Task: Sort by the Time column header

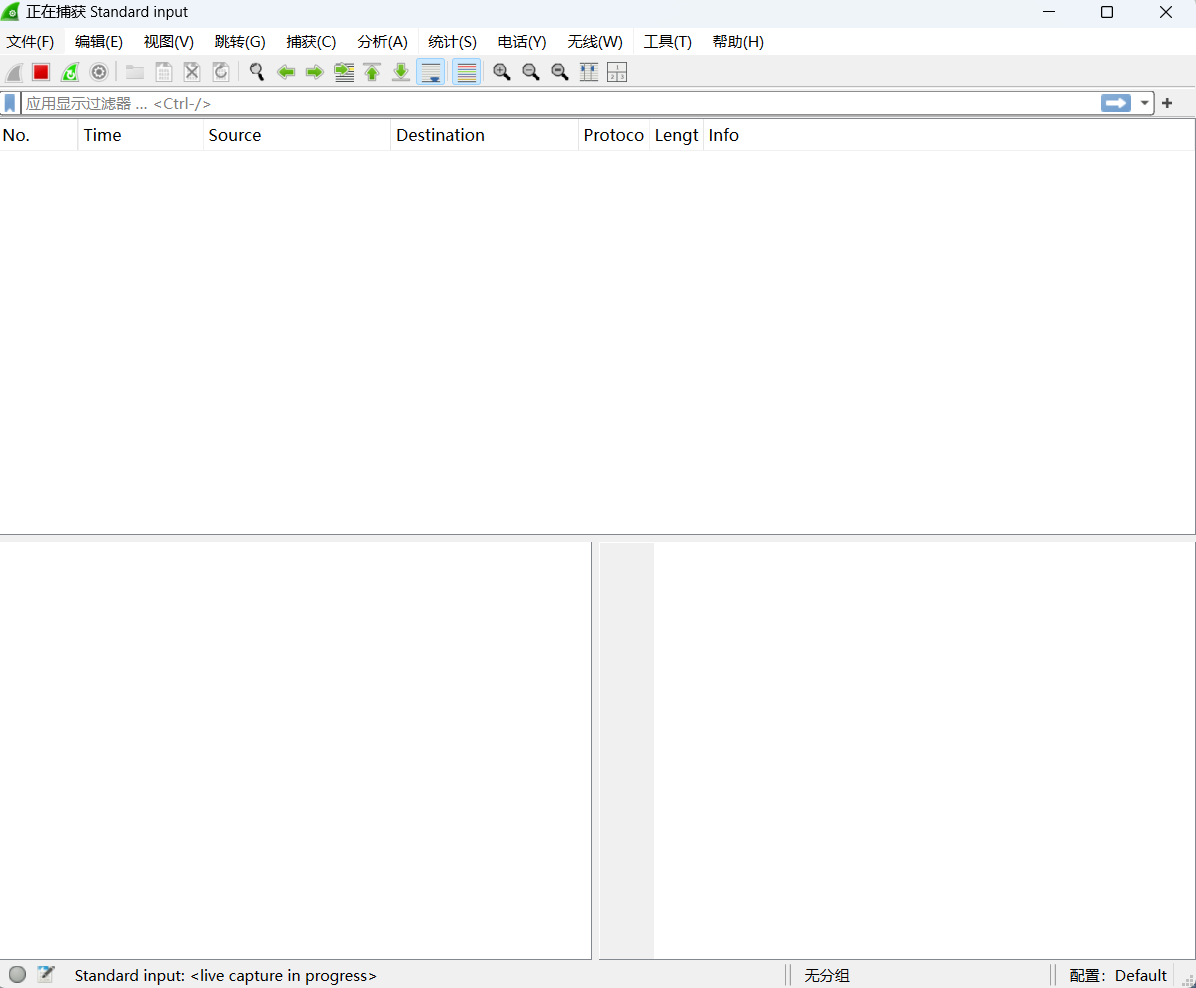Action: (x=140, y=135)
